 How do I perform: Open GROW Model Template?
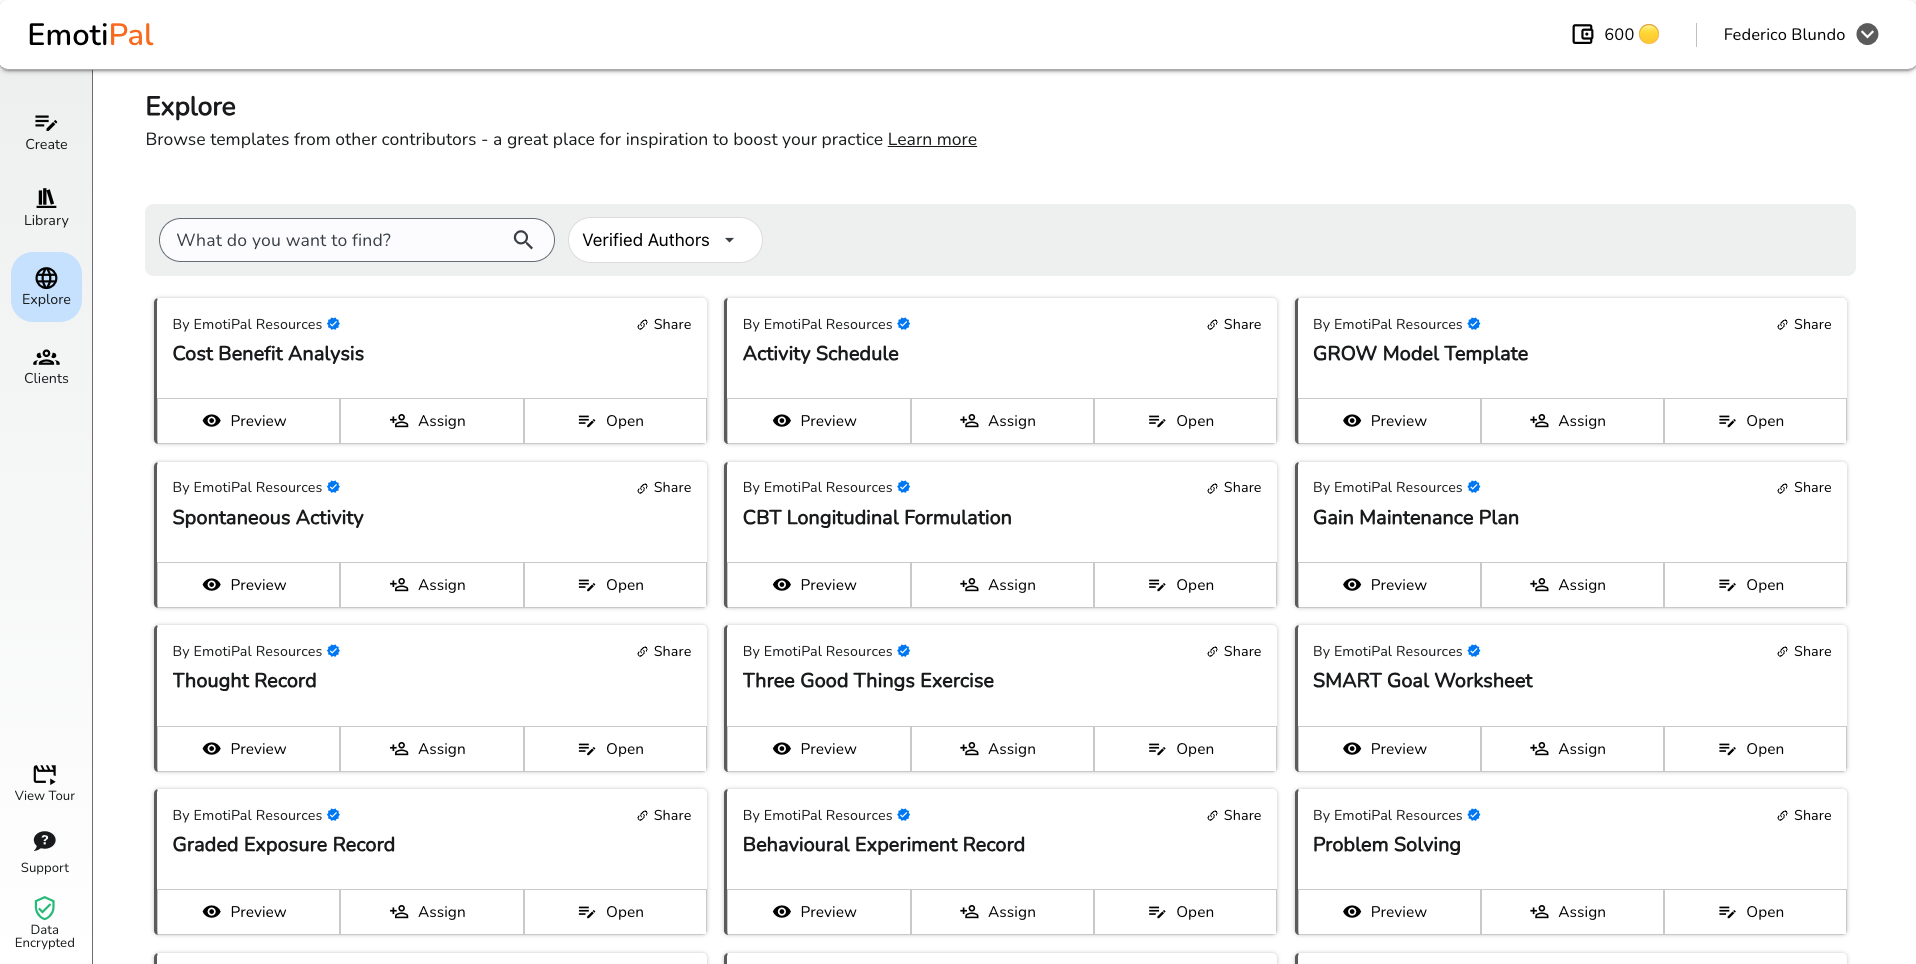1755,421
